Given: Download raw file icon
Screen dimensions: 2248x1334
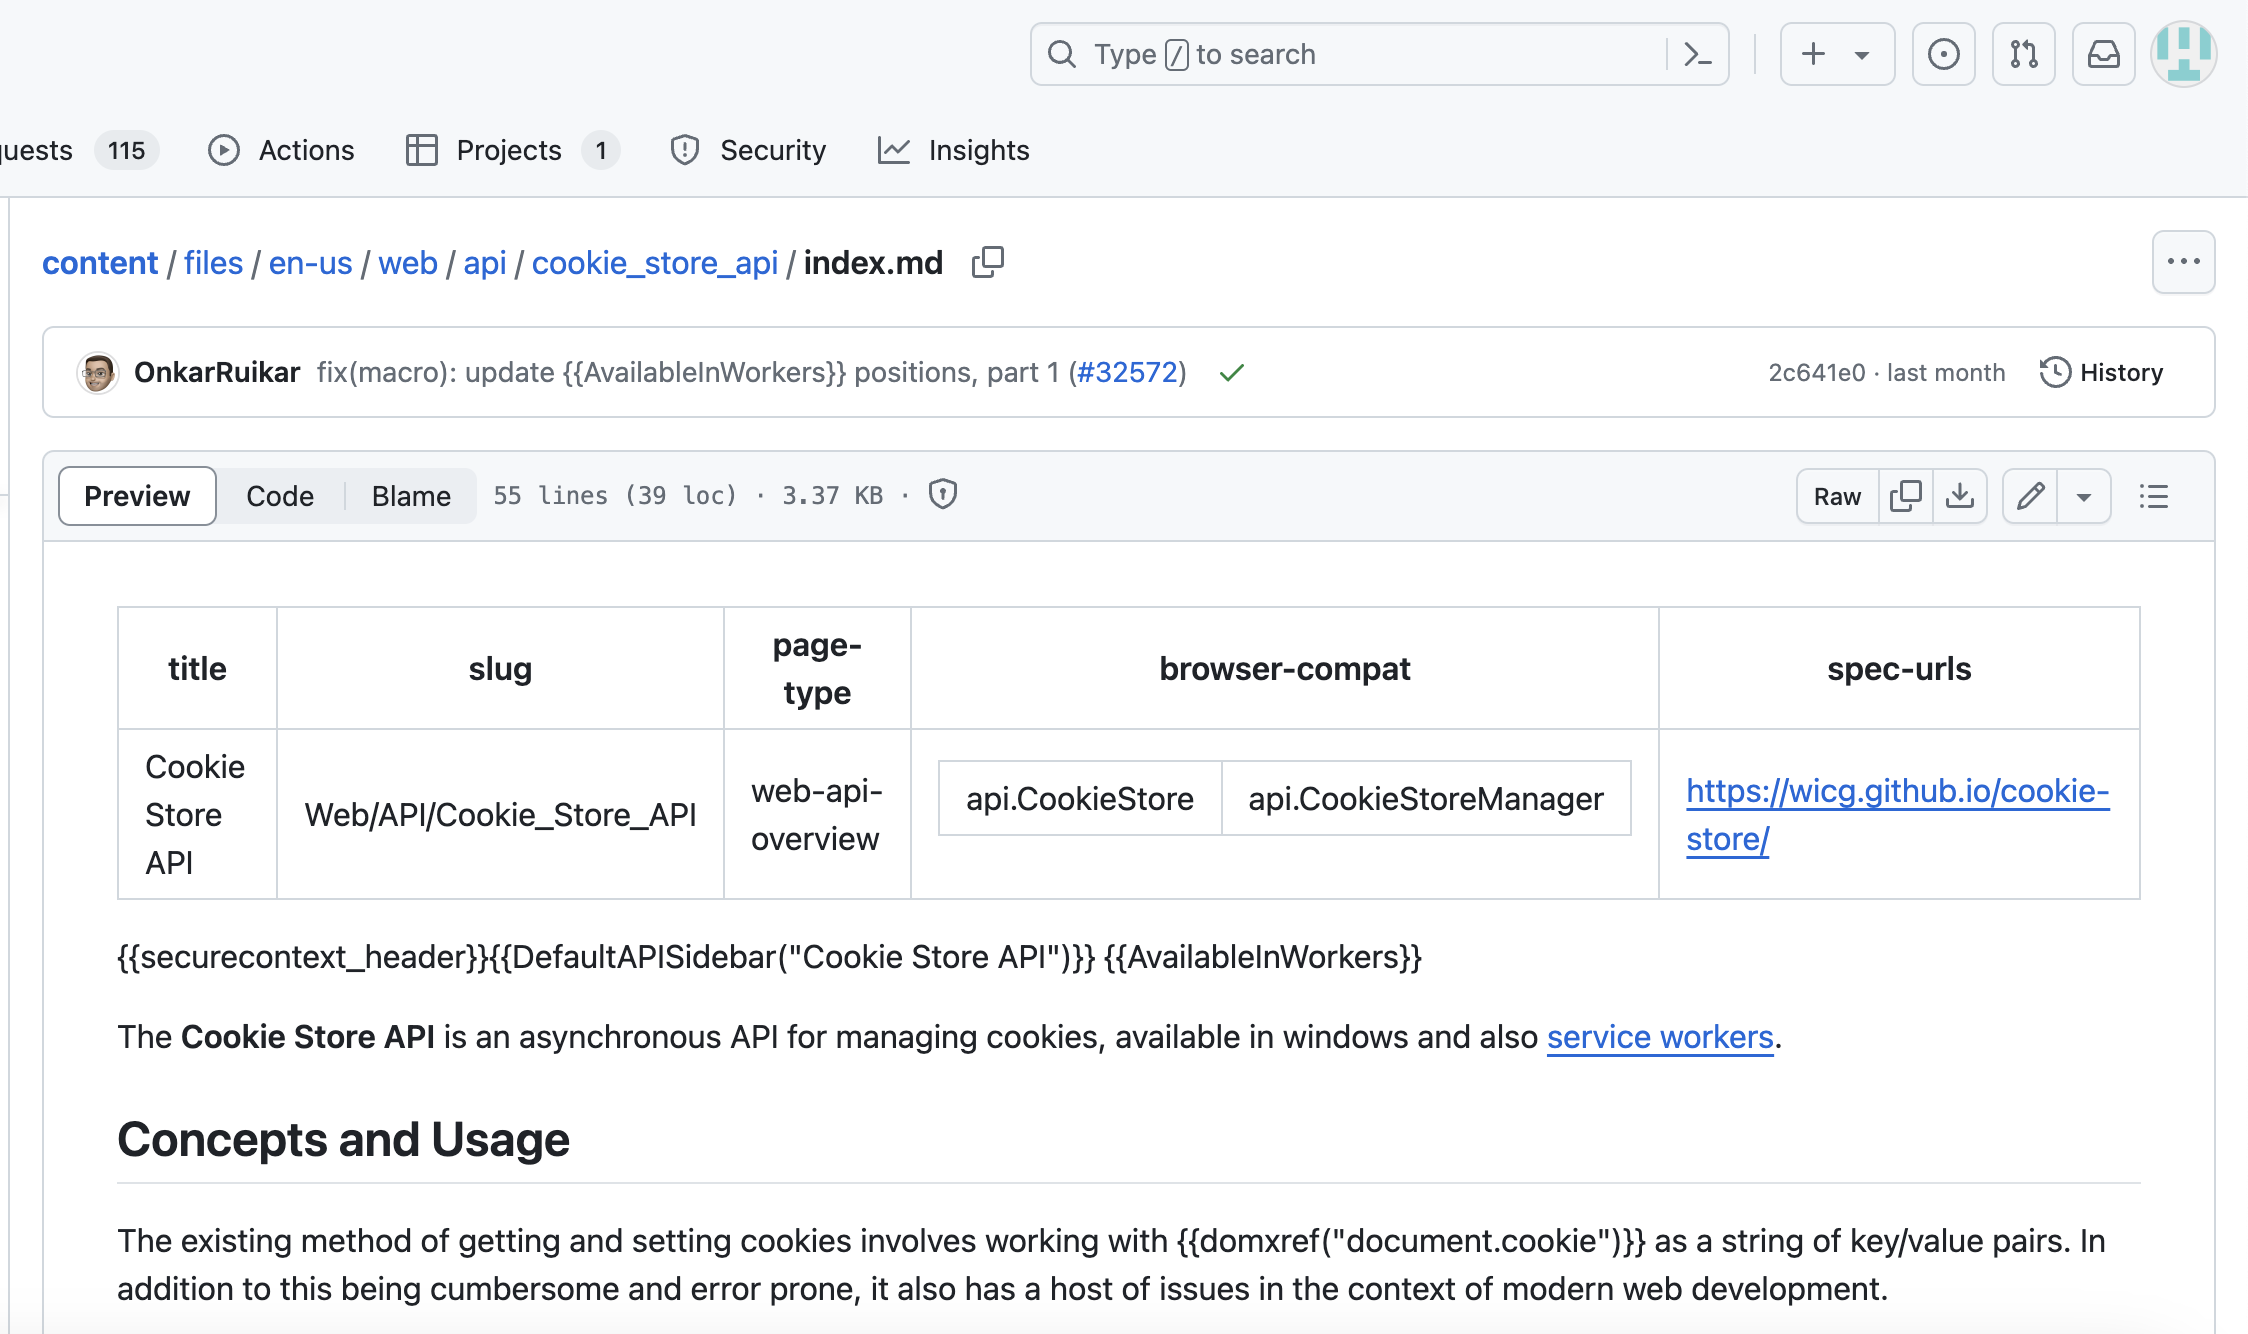Looking at the screenshot, I should 1960,496.
